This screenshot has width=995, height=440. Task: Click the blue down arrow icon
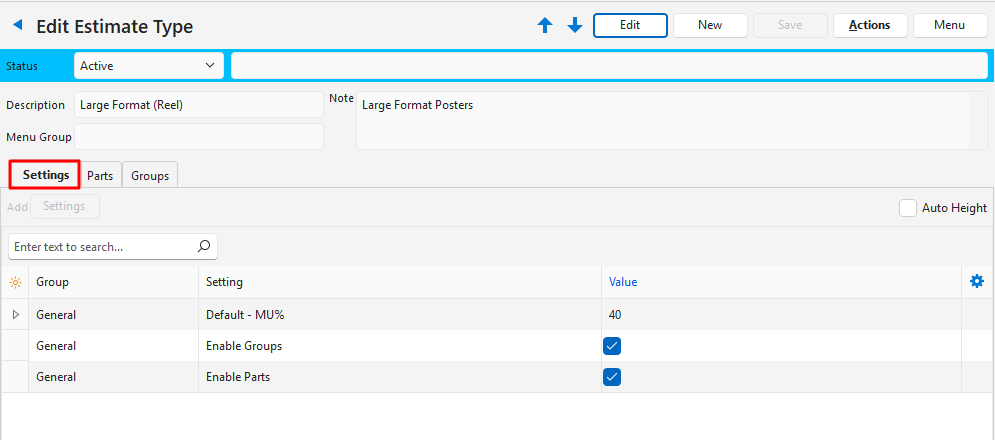[x=575, y=26]
